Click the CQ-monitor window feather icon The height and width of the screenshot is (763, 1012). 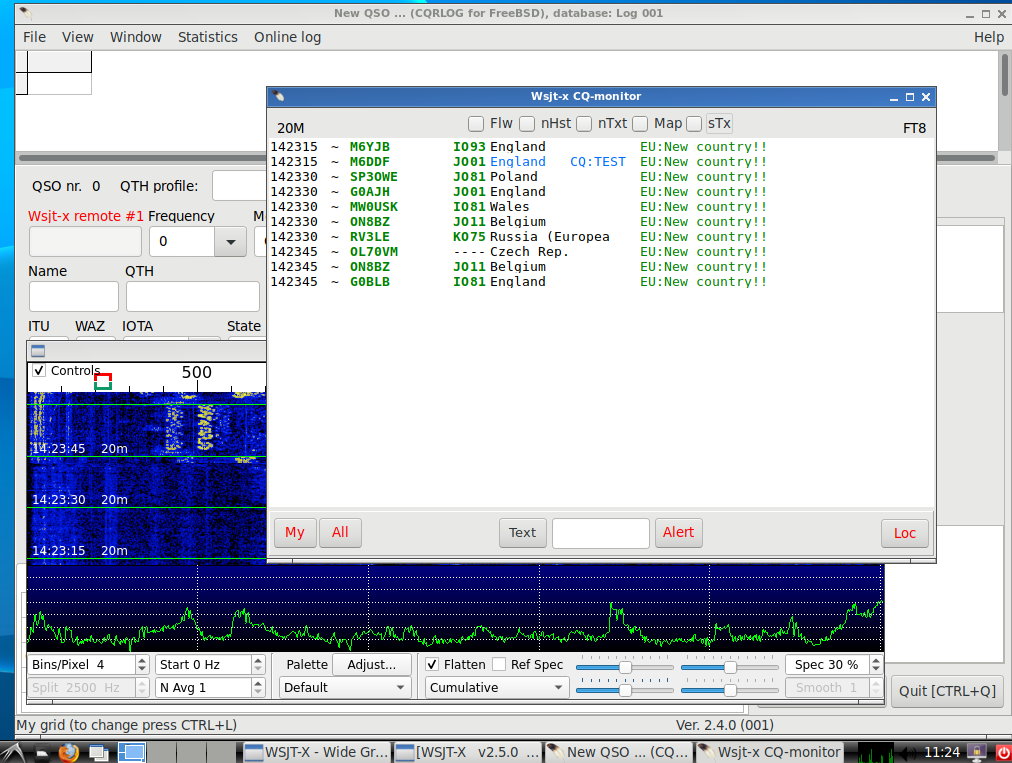click(x=279, y=97)
